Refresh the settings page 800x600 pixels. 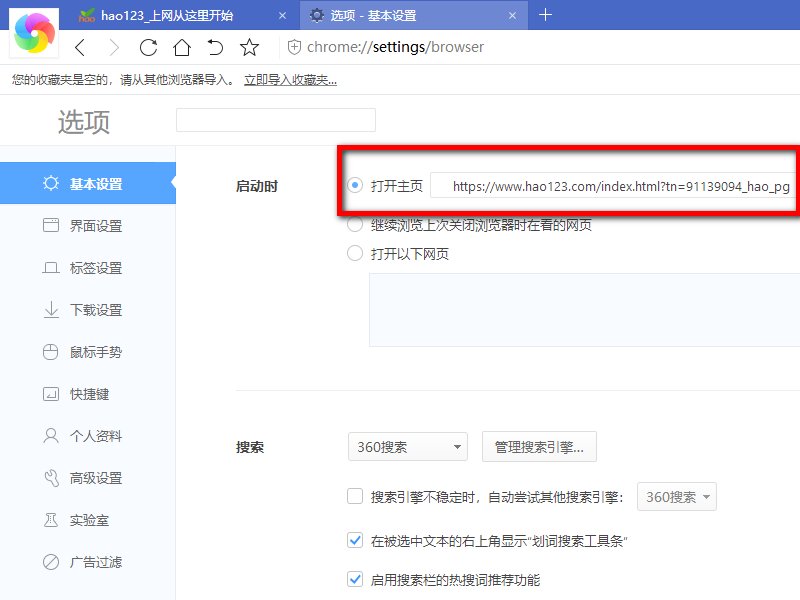(x=148, y=47)
